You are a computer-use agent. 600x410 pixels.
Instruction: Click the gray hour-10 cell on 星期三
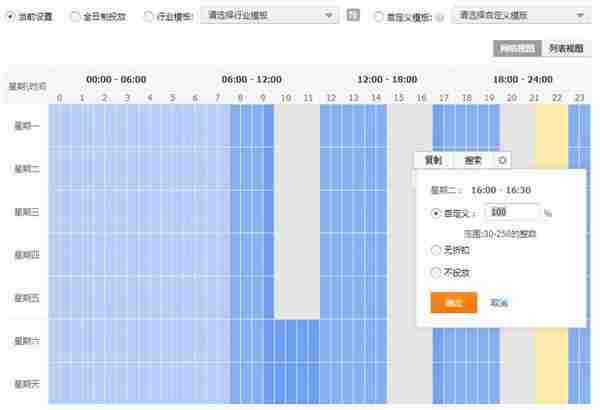pyautogui.click(x=286, y=211)
